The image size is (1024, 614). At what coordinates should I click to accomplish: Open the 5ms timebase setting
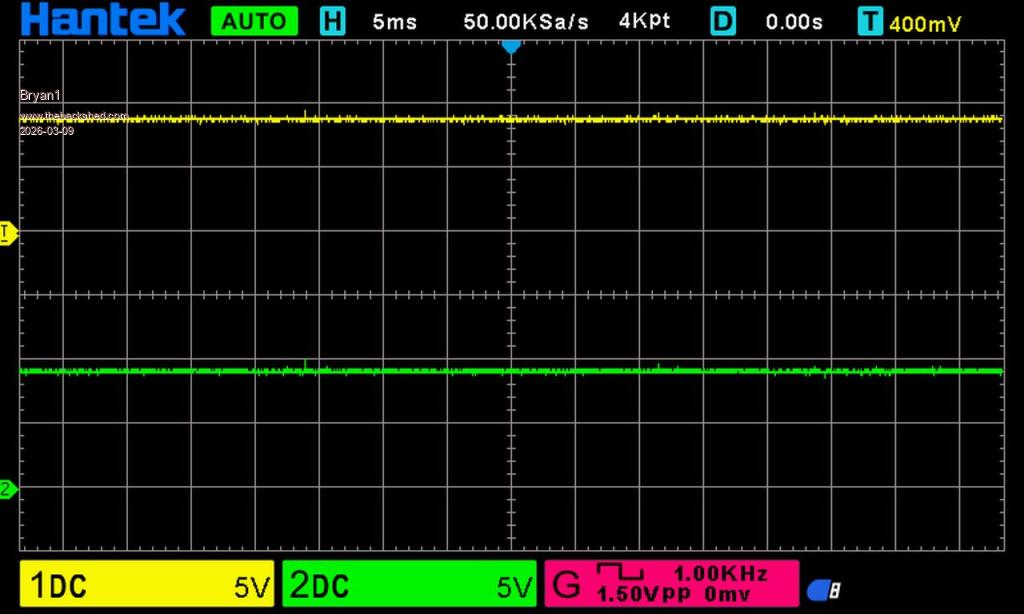pos(394,21)
